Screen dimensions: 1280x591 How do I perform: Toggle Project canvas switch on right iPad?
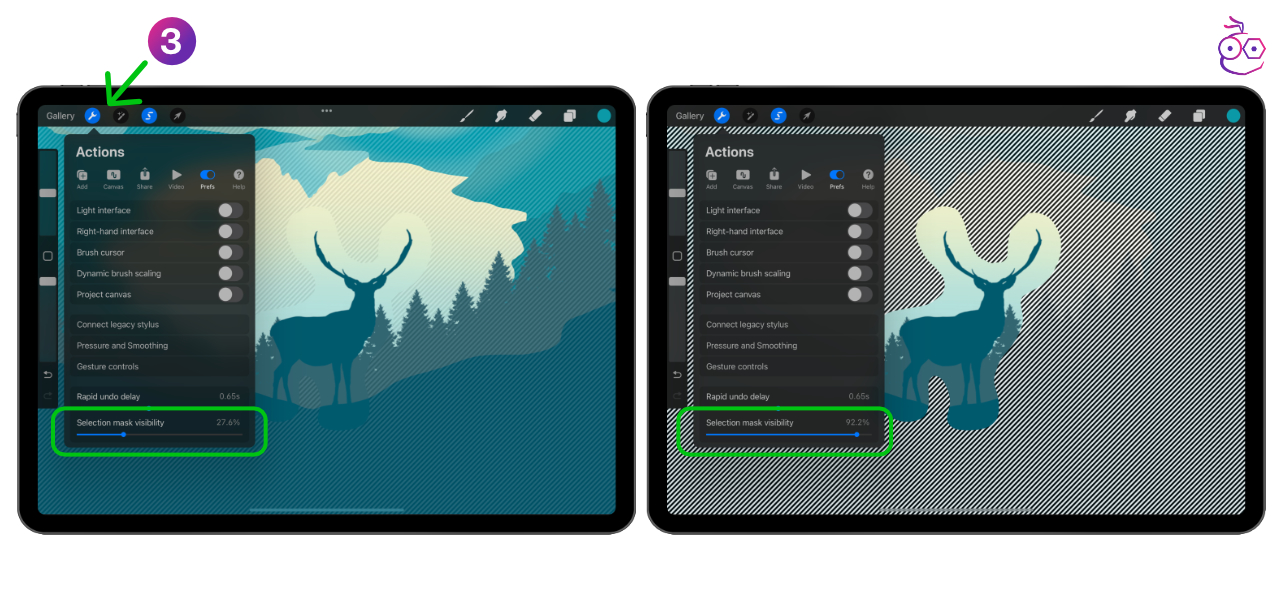859,294
